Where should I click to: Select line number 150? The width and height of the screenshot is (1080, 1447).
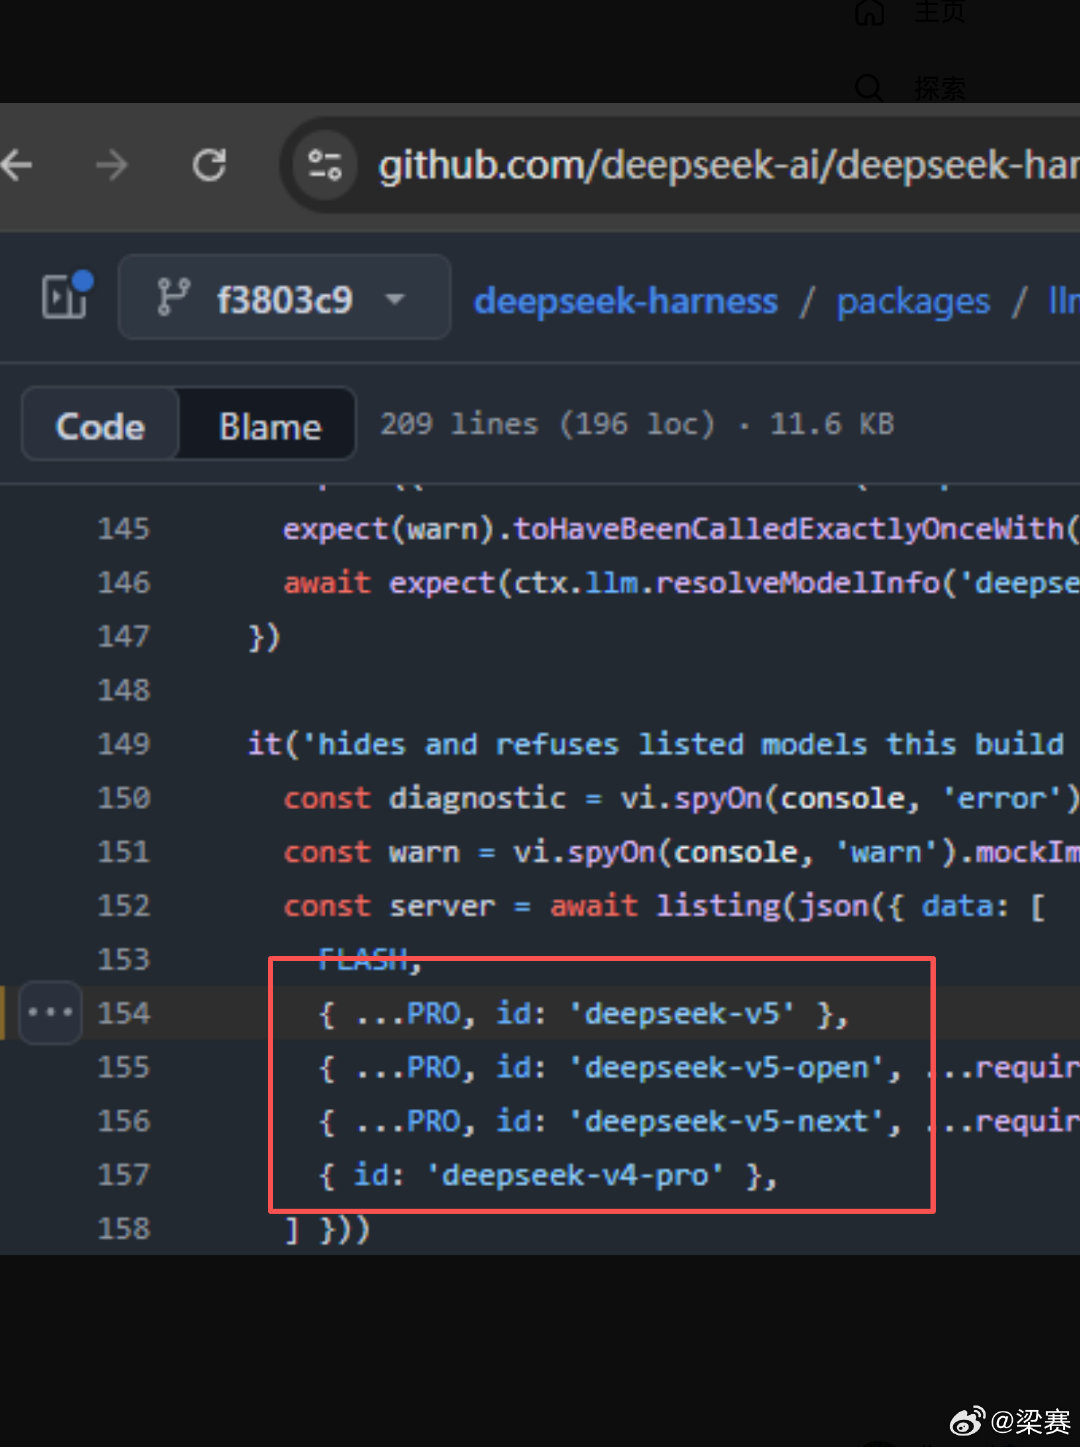click(x=124, y=798)
